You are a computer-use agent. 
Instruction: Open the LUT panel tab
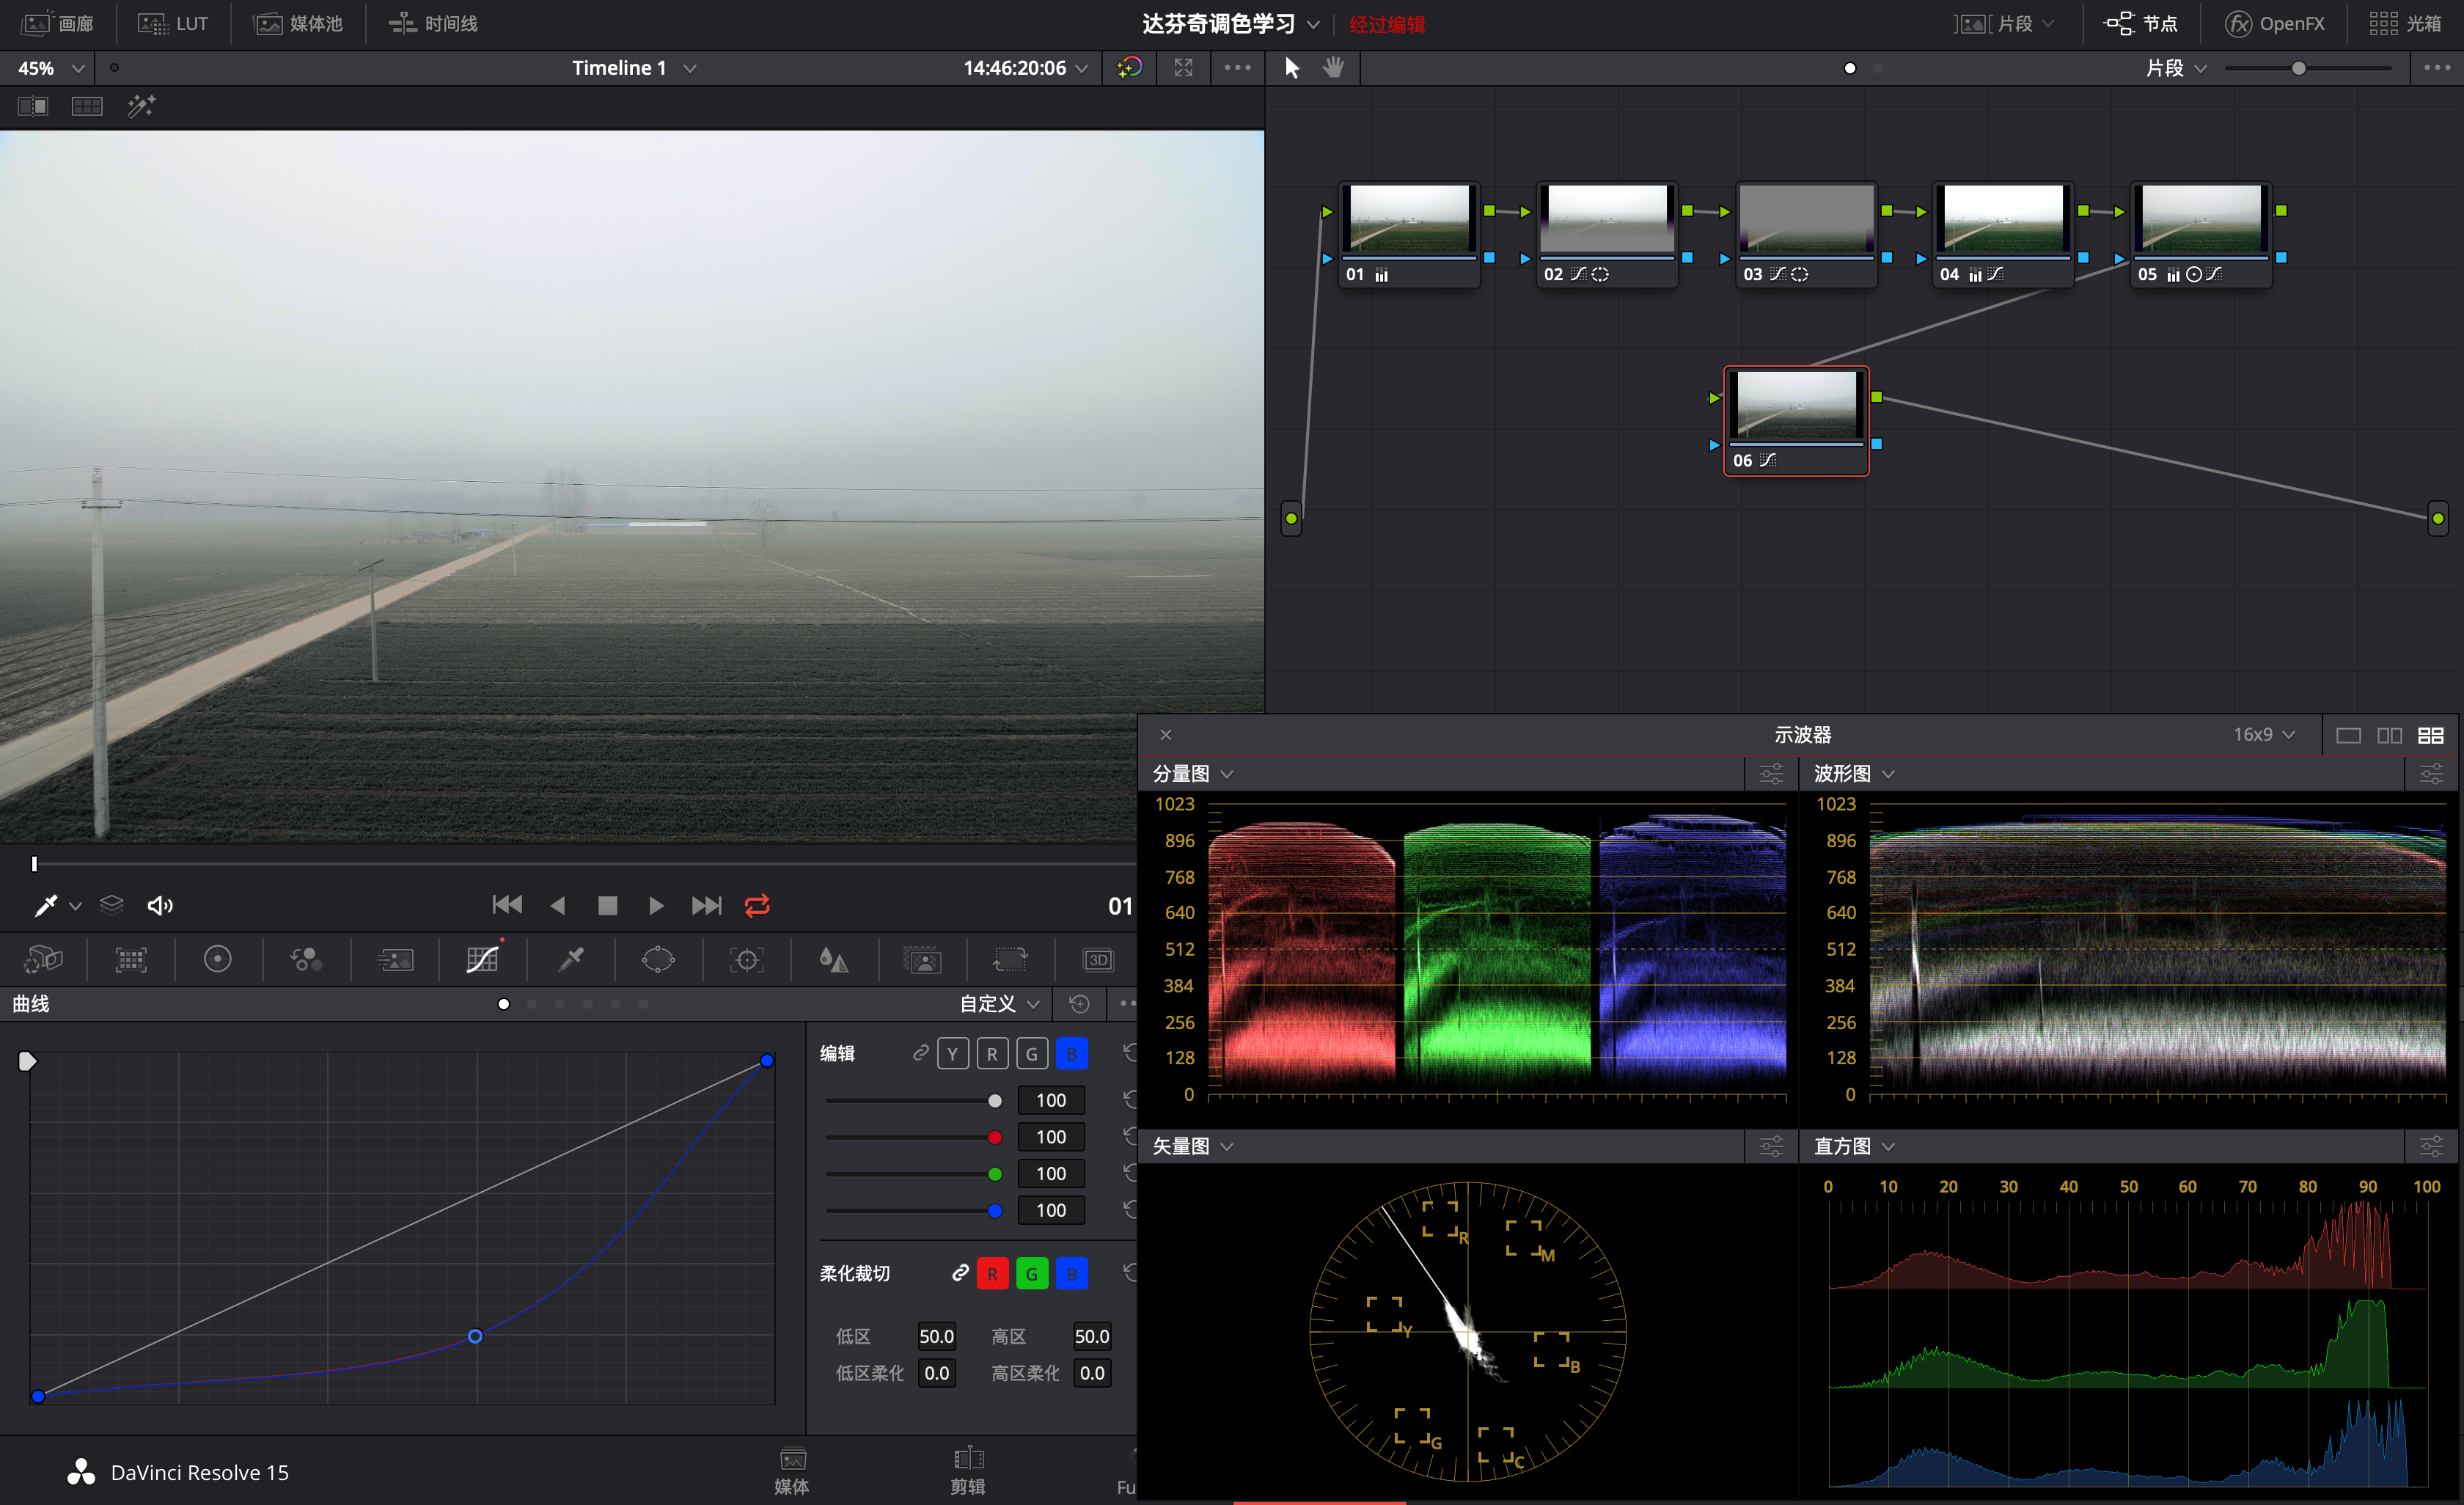pyautogui.click(x=173, y=23)
